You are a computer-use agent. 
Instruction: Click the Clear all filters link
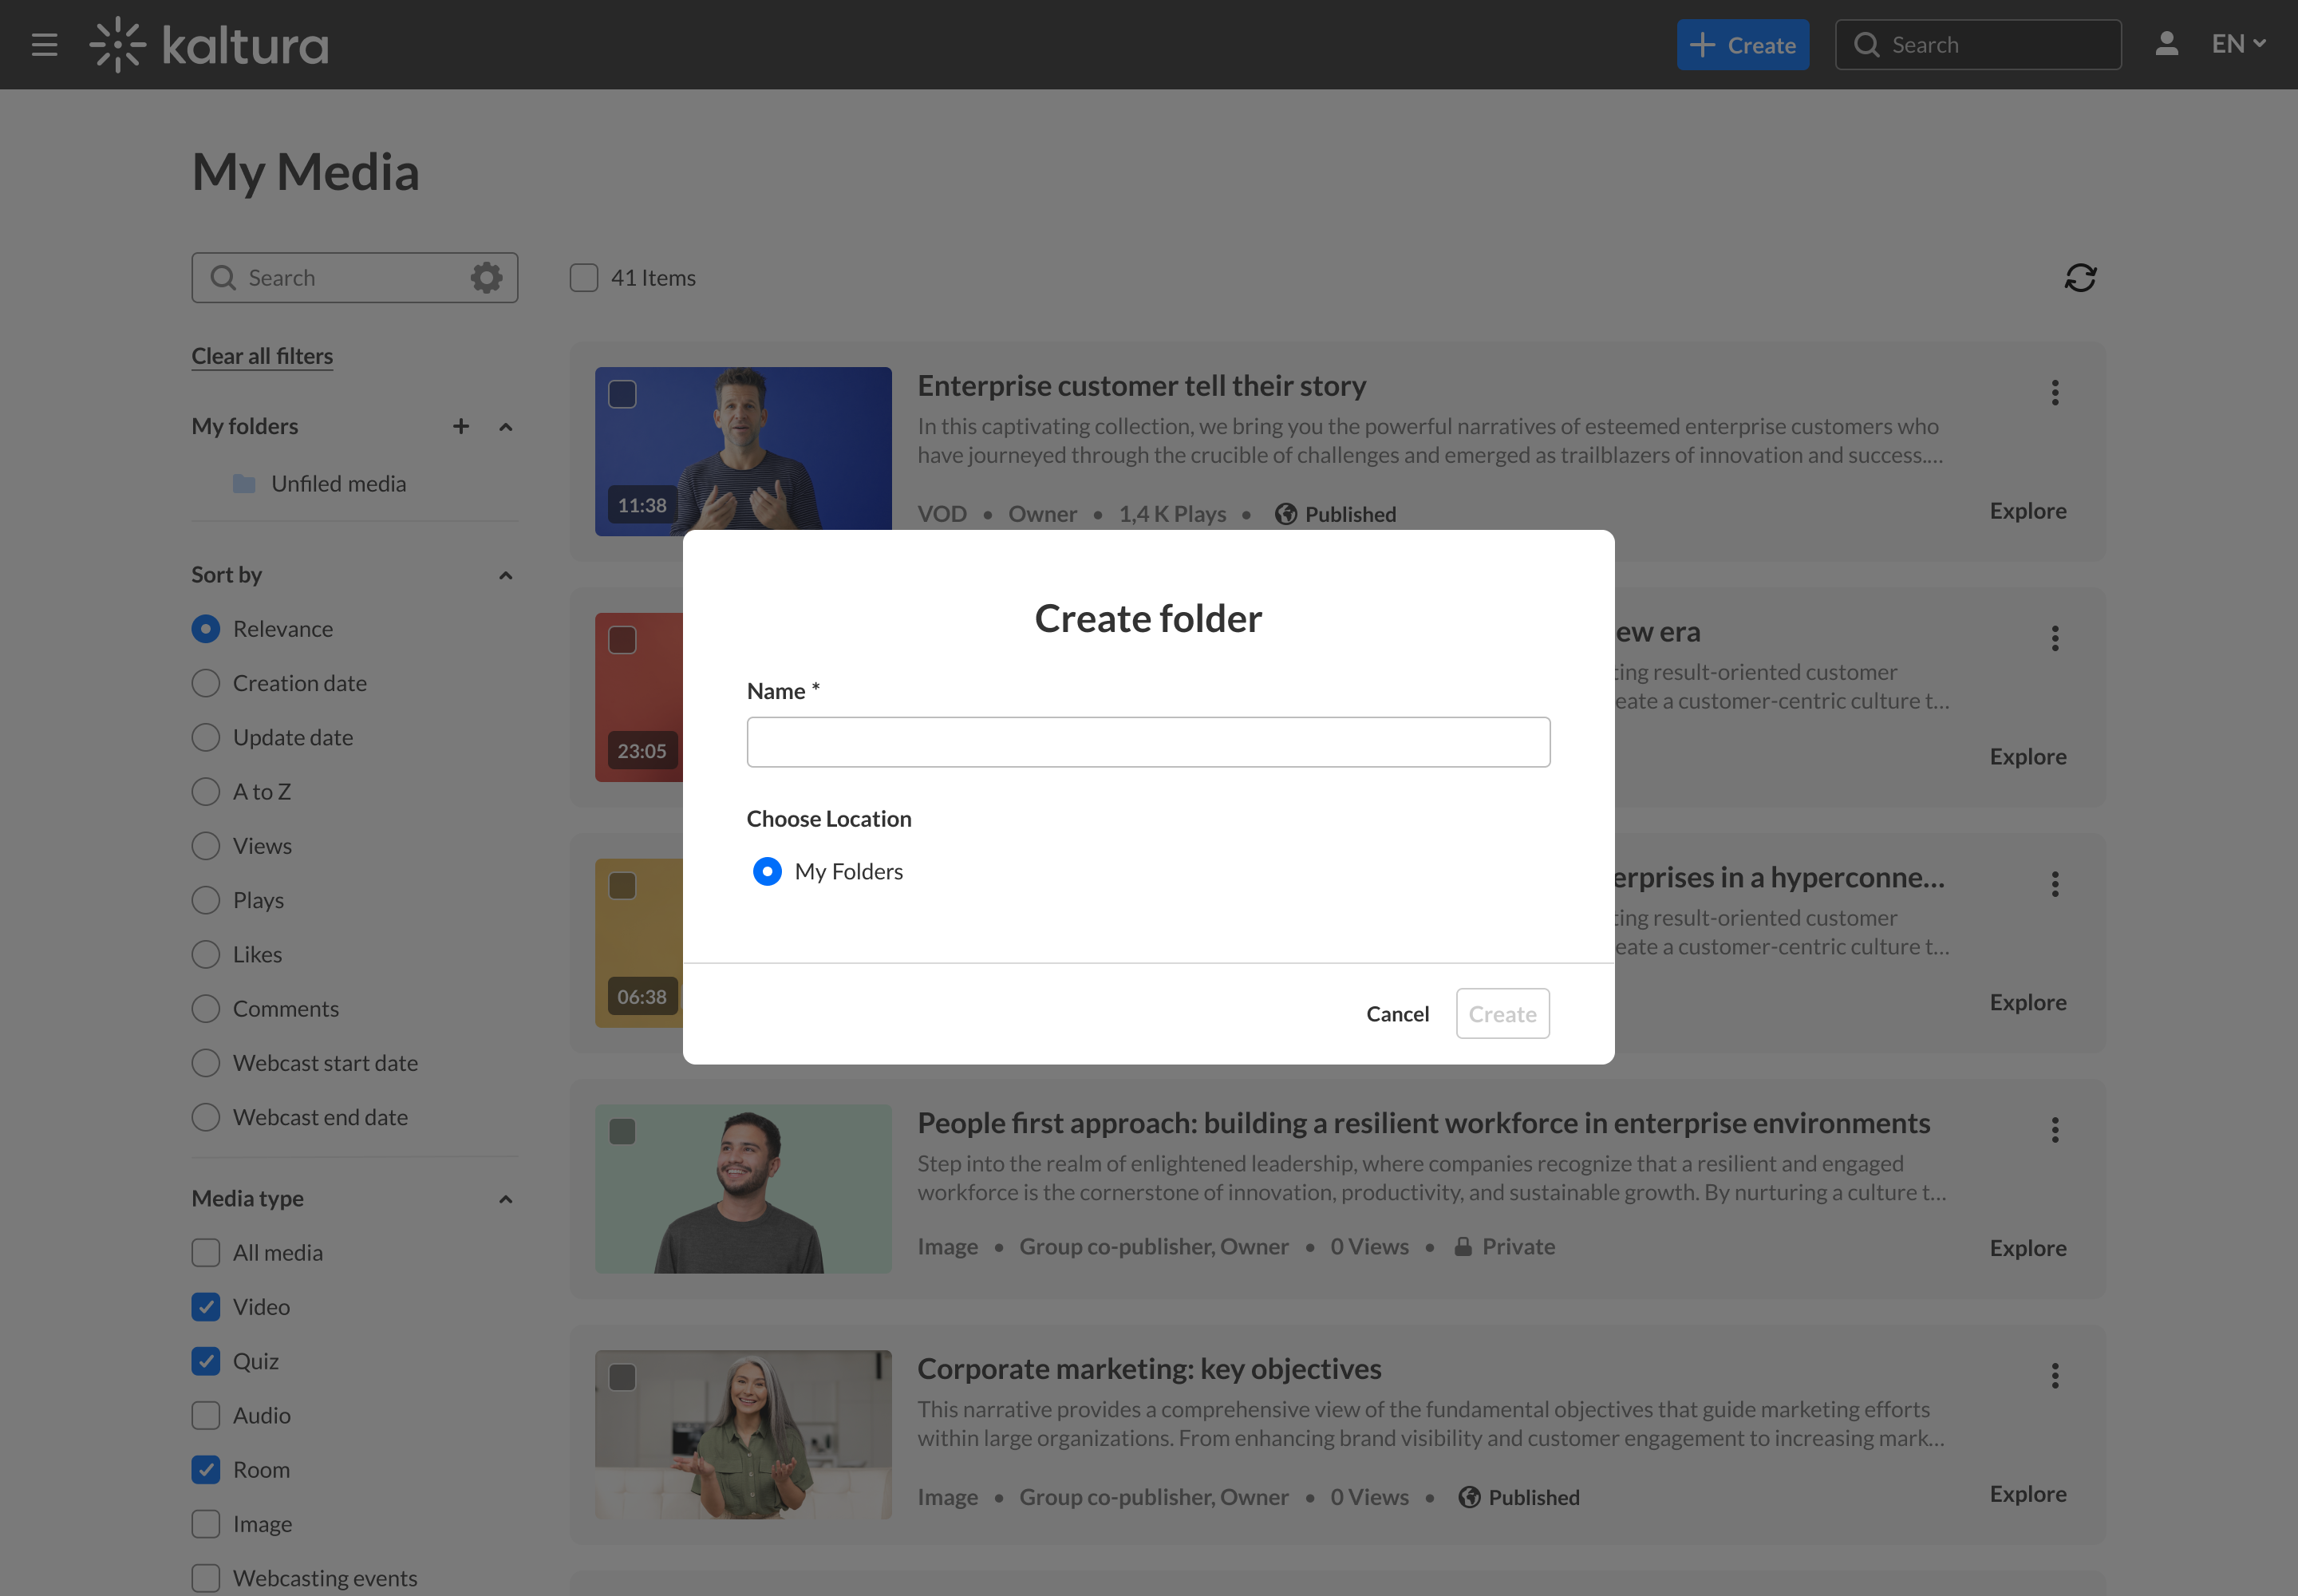pyautogui.click(x=262, y=356)
